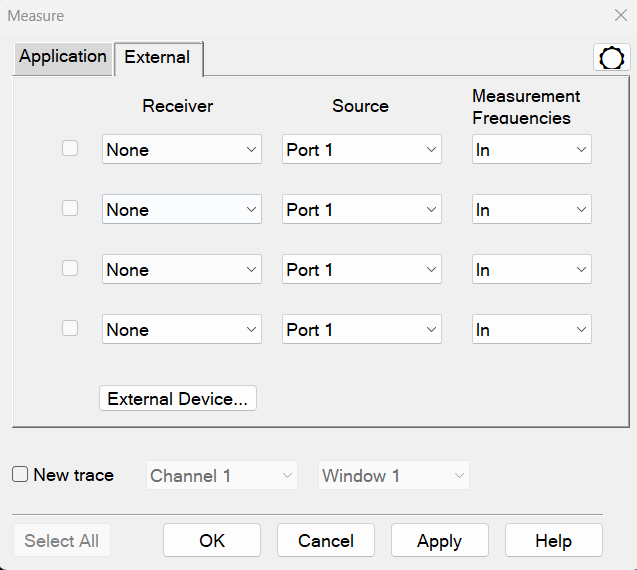637x570 pixels.
Task: Open first row Receiver dropdown
Action: click(x=182, y=150)
